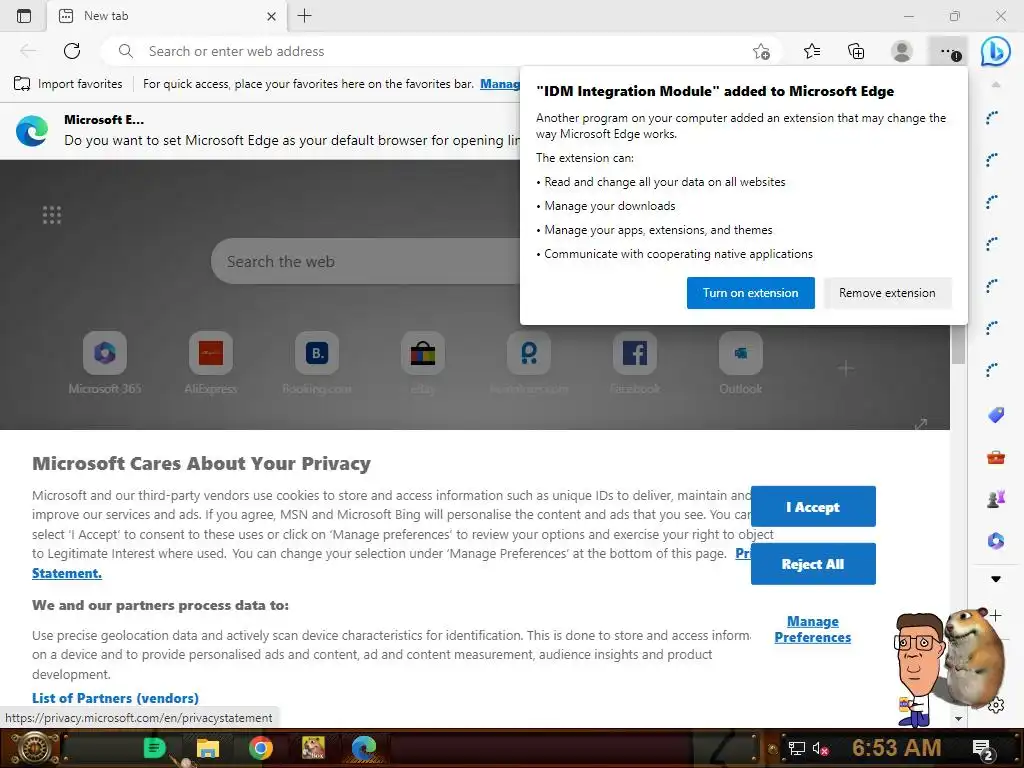This screenshot has height=768, width=1024.
Task: Click the muted volume tray icon
Action: [x=821, y=748]
